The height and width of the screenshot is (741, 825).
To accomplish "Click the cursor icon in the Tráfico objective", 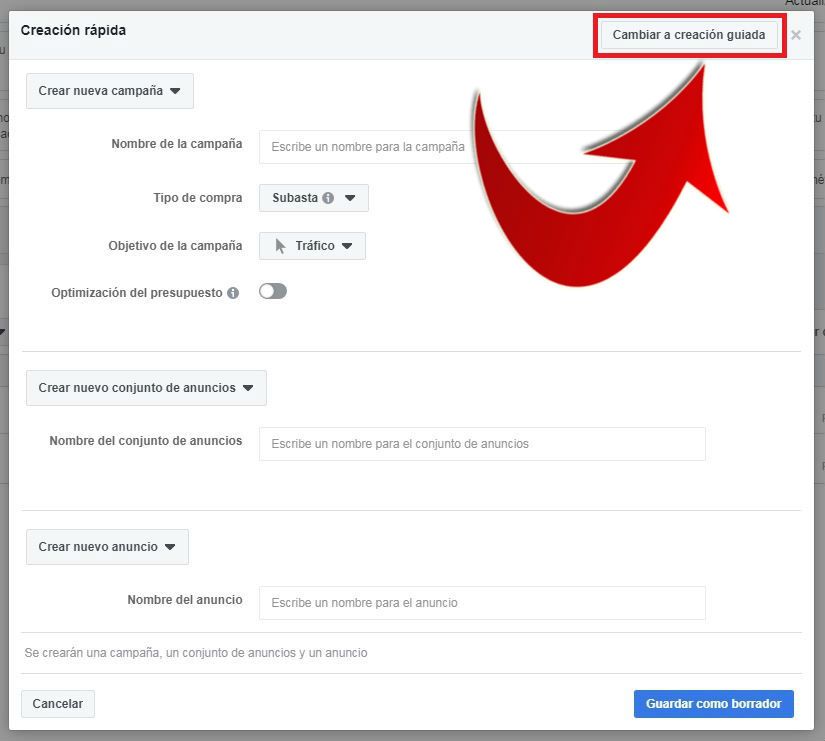I will (281, 246).
